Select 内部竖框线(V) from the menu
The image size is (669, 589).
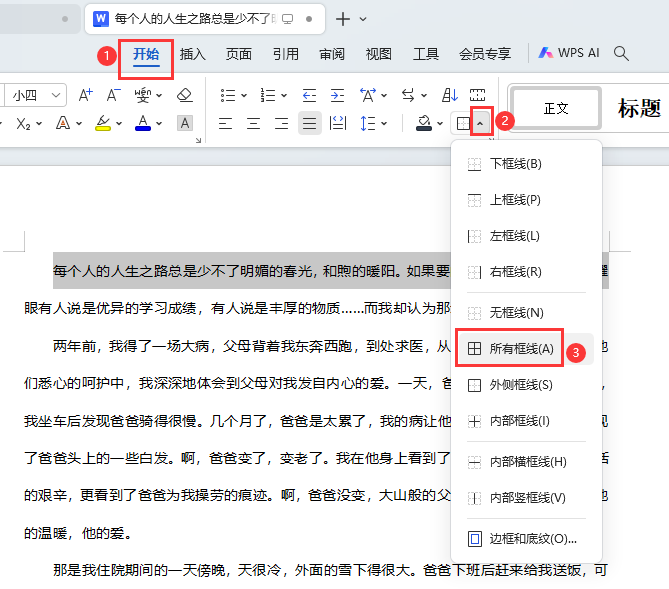pyautogui.click(x=526, y=498)
